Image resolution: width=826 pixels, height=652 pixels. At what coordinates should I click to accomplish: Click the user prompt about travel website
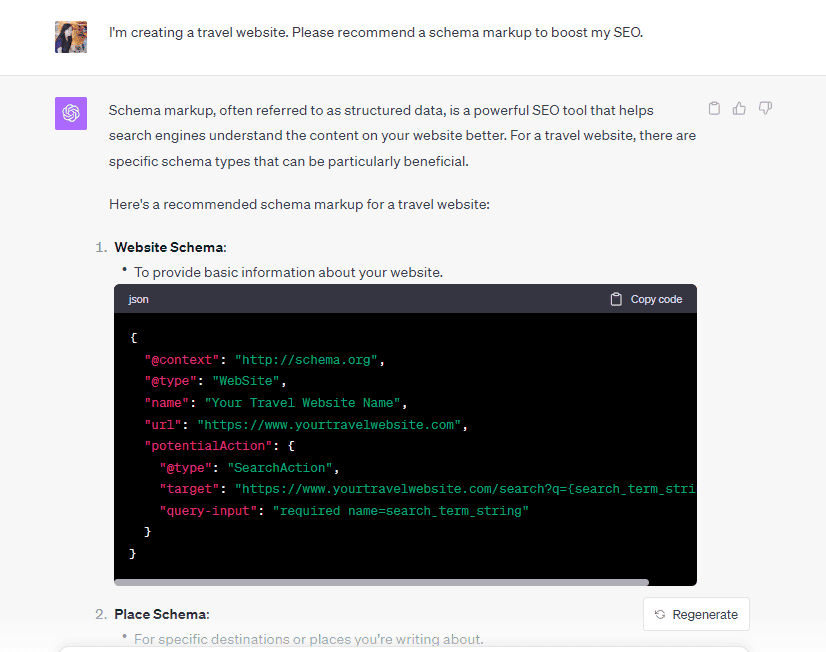click(x=376, y=33)
